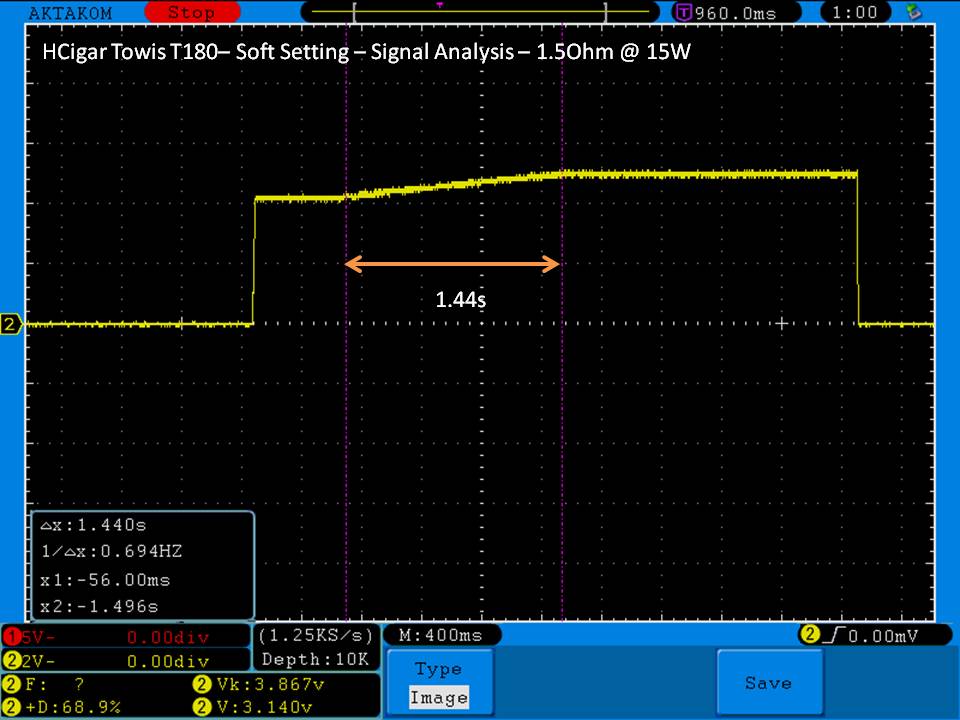Viewport: 960px width, 720px height.
Task: Open the Type Image selector
Action: pyautogui.click(x=439, y=683)
